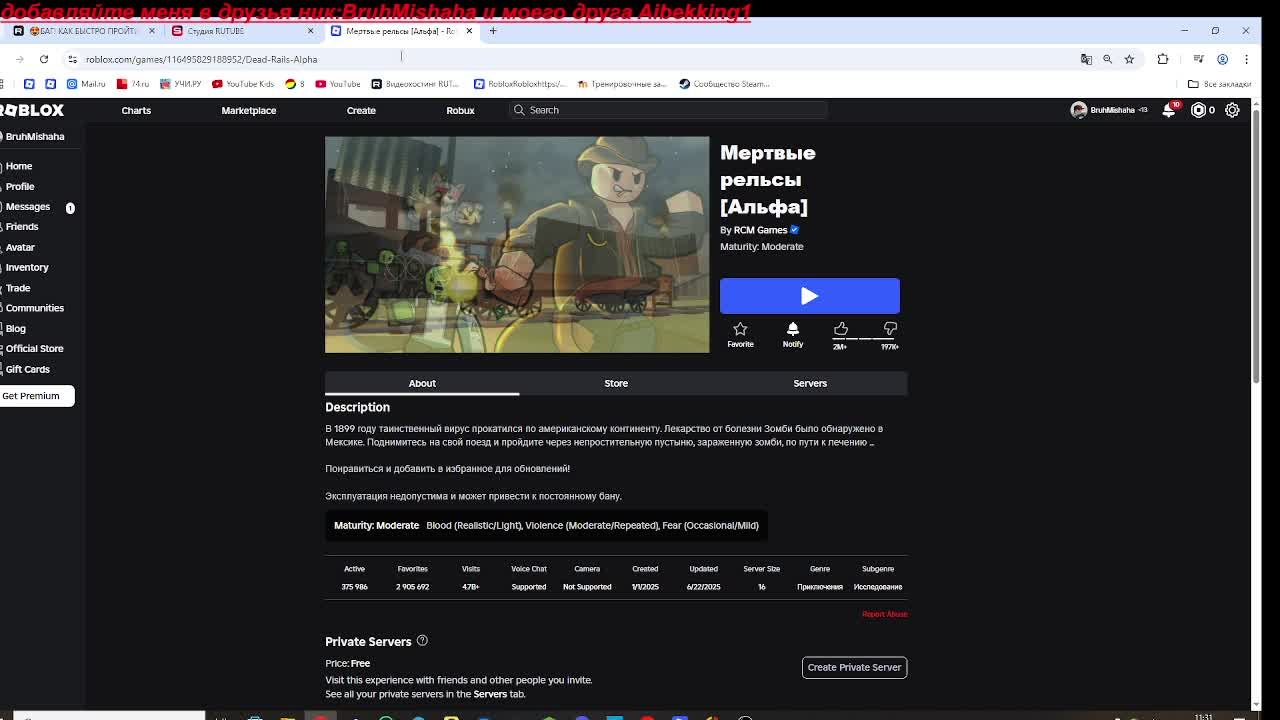Screen dimensions: 1280x720
Task: Click the Report Abuse link
Action: click(x=884, y=614)
